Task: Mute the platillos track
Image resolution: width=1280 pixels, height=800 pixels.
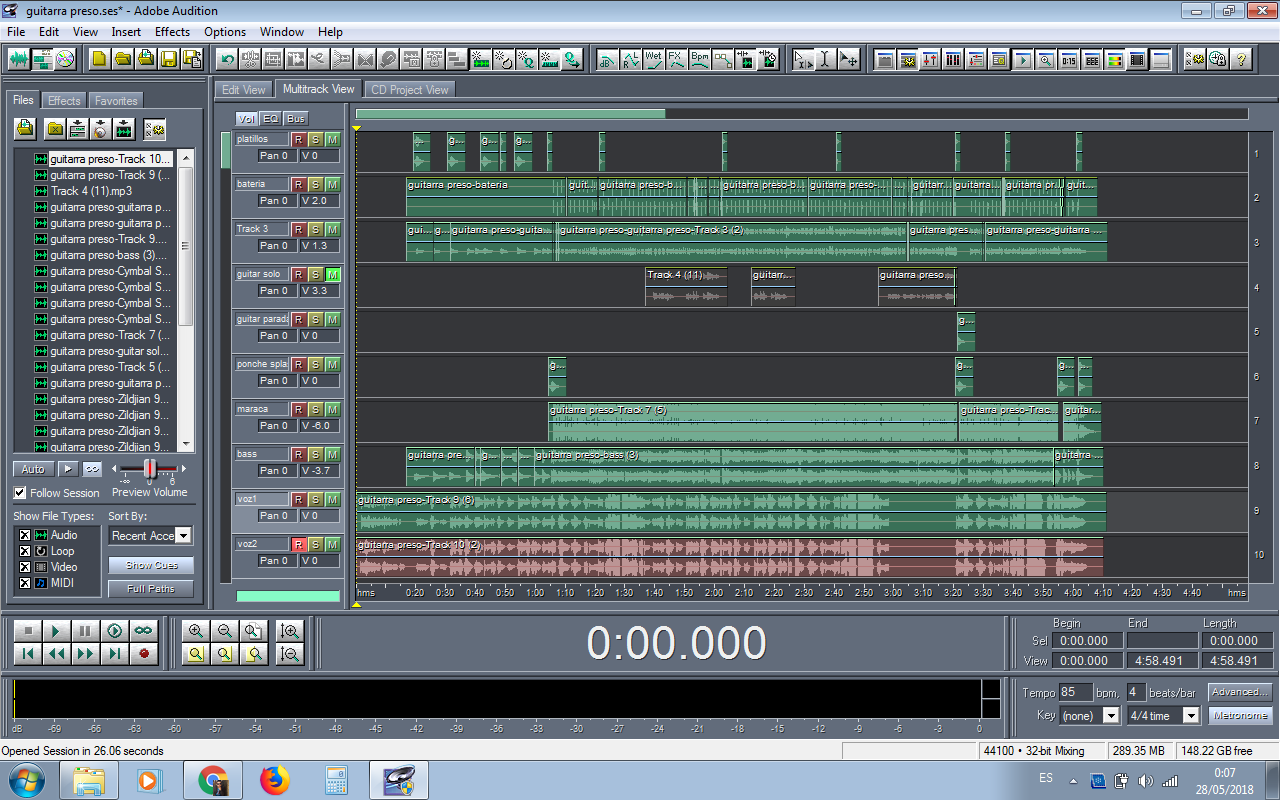Action: [x=333, y=139]
